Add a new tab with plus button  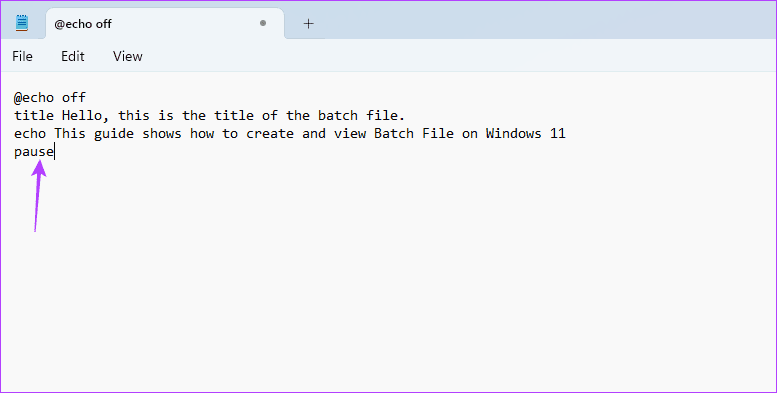point(309,23)
